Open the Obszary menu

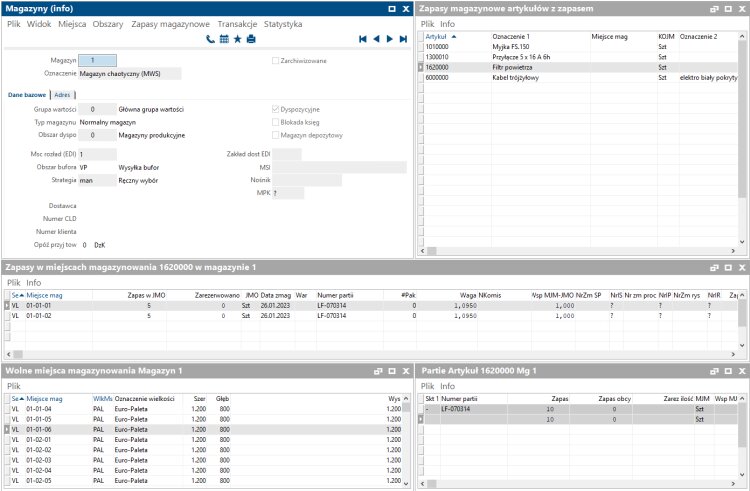click(x=108, y=24)
